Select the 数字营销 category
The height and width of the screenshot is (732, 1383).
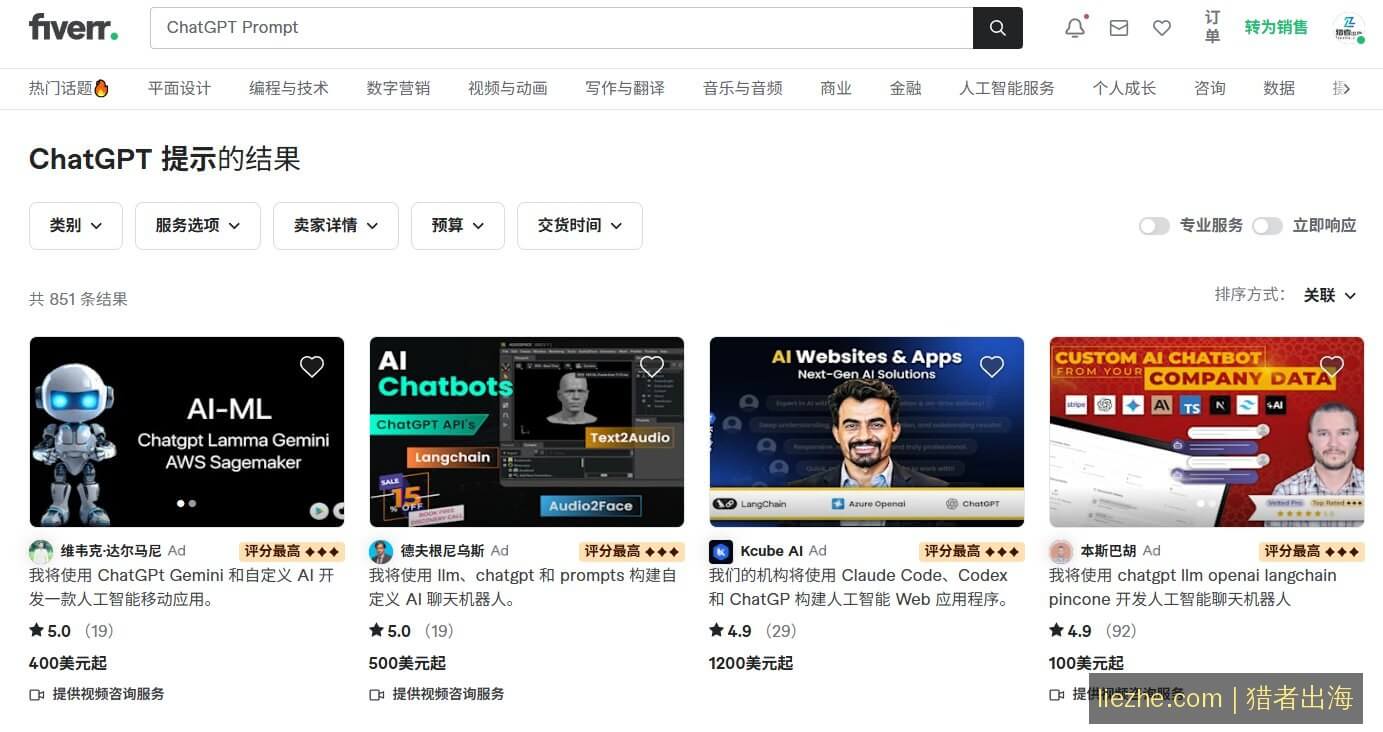[398, 88]
